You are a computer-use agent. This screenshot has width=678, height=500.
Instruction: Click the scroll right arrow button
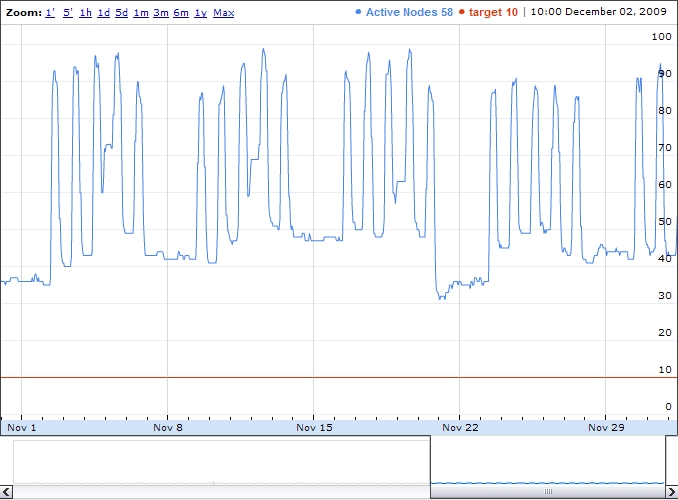tap(671, 492)
